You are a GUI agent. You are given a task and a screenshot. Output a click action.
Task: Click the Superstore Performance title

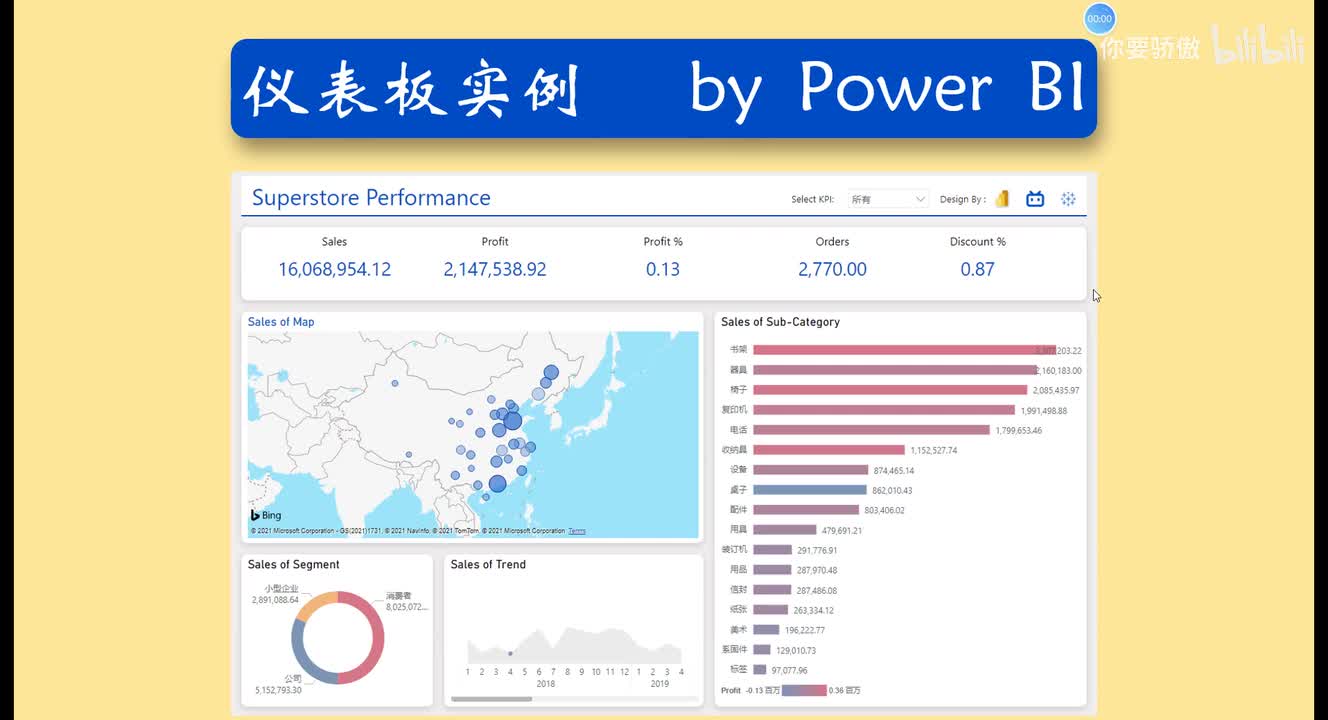tap(371, 198)
